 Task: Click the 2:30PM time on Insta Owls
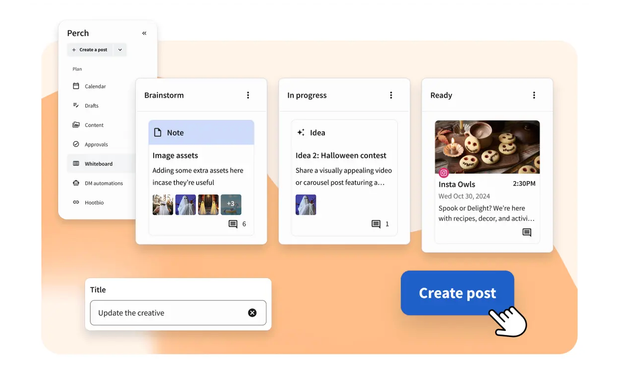(524, 183)
